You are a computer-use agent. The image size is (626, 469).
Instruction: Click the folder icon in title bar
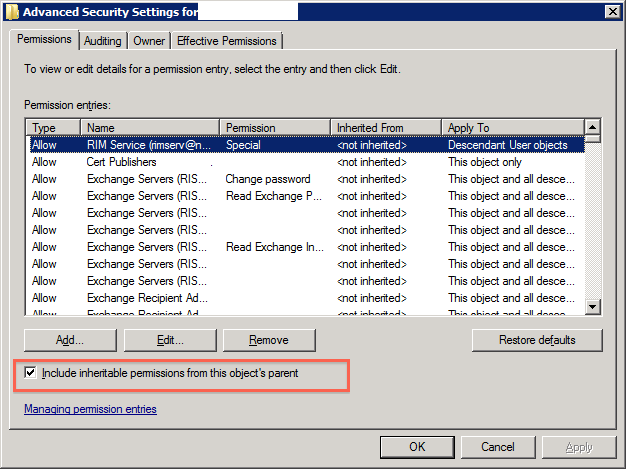pyautogui.click(x=11, y=11)
